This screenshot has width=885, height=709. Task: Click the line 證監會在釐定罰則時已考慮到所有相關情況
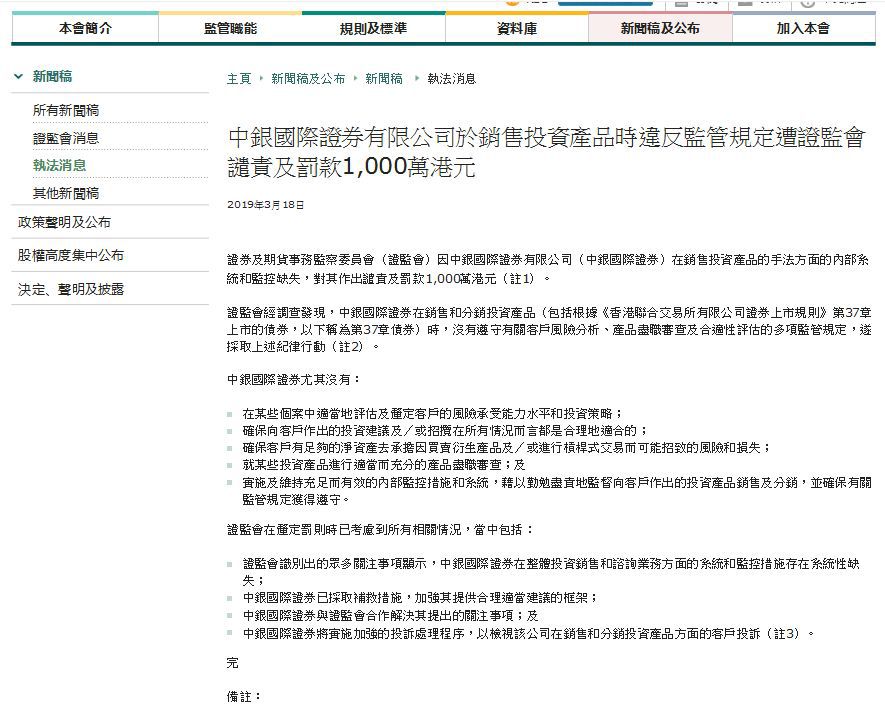tap(380, 529)
